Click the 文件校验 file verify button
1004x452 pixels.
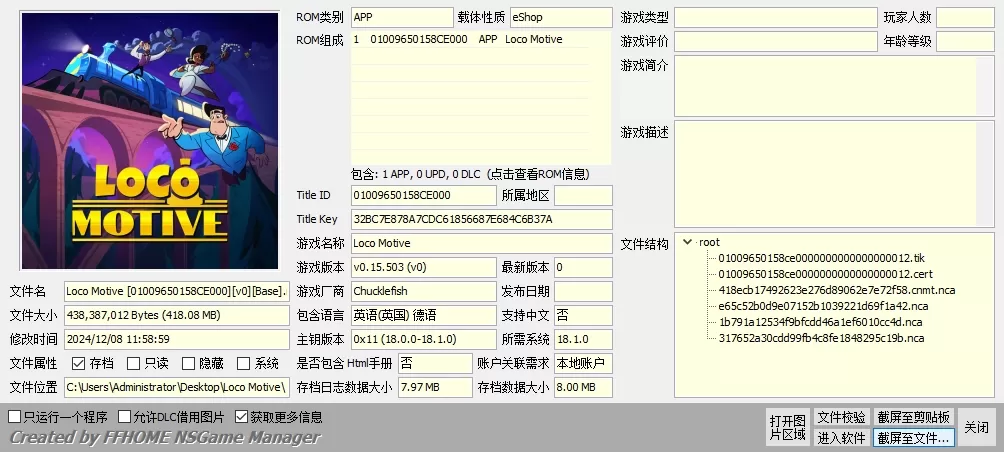pos(841,417)
